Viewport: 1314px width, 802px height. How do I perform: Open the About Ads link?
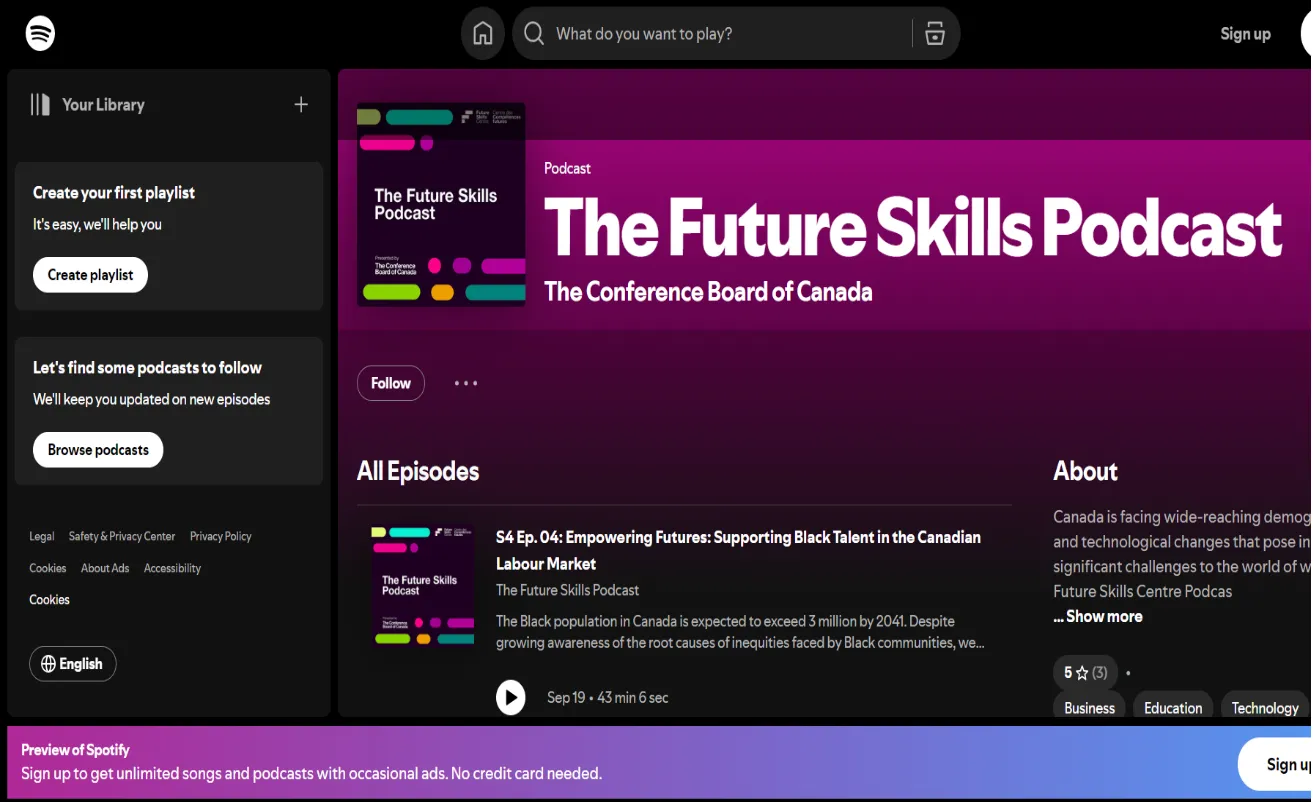coord(105,569)
